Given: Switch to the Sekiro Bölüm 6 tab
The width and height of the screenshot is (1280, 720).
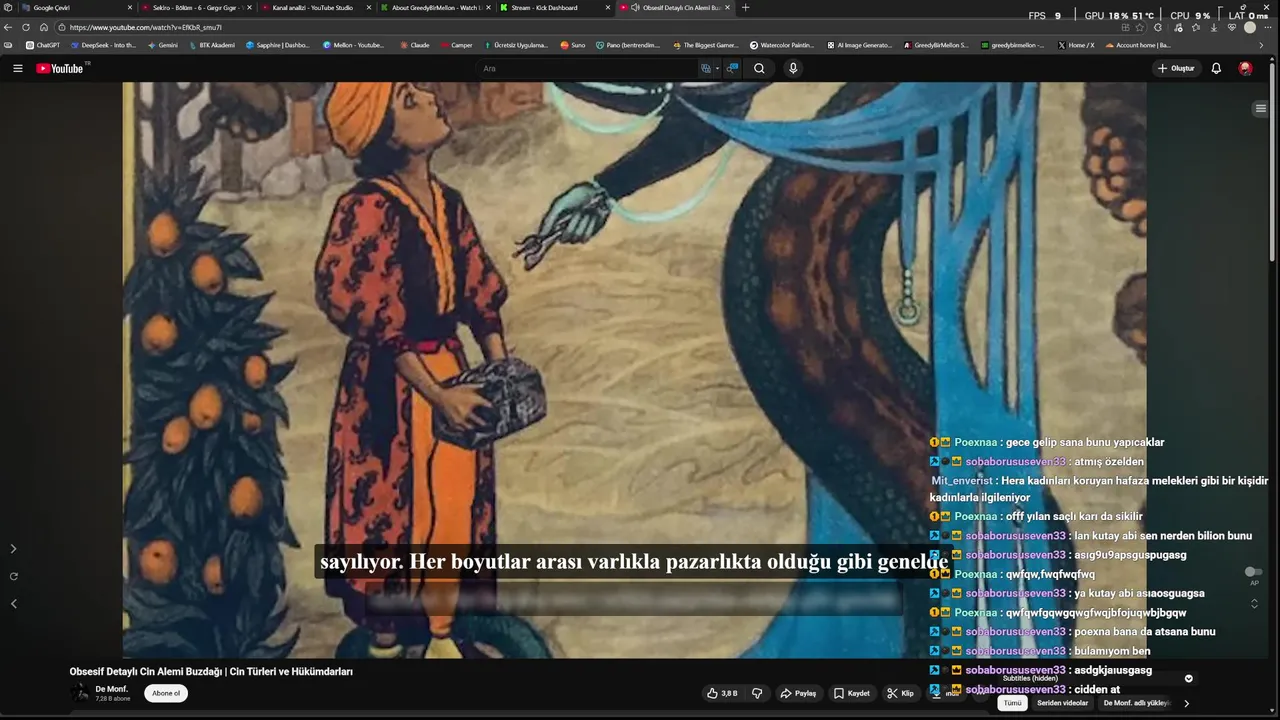Looking at the screenshot, I should click(x=196, y=7).
